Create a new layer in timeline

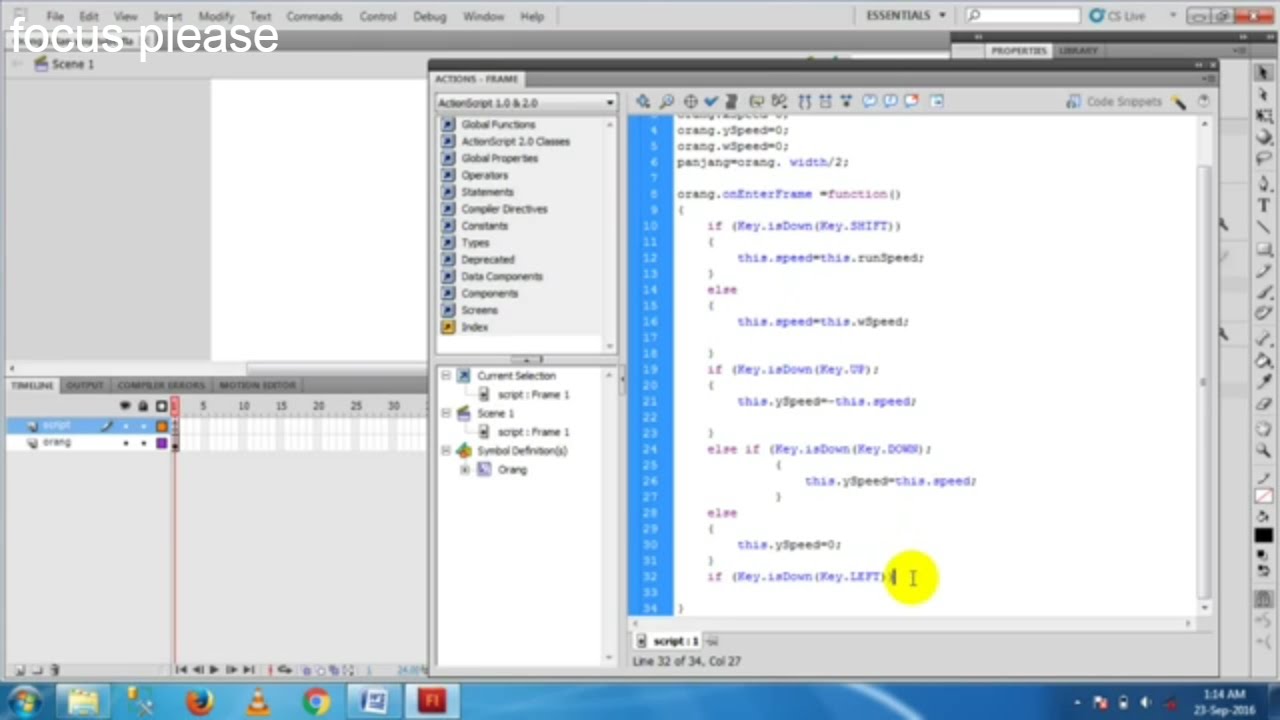(x=20, y=670)
